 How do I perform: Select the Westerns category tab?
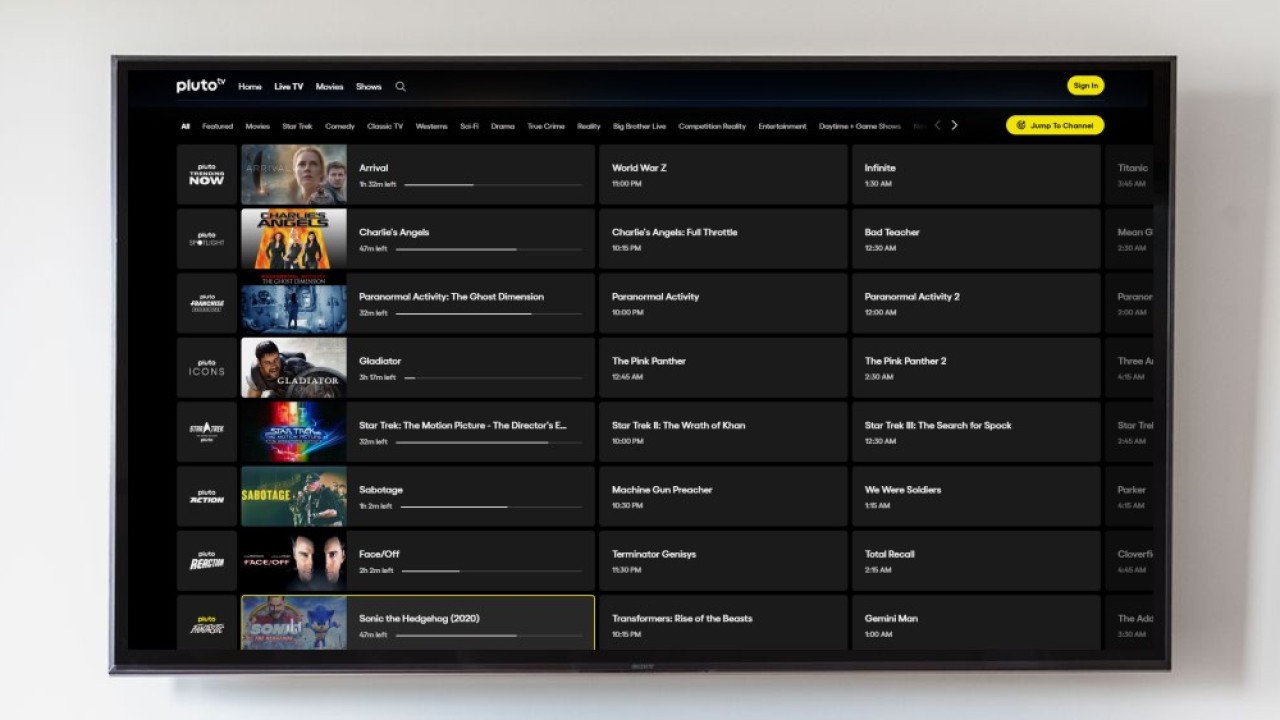pos(432,127)
